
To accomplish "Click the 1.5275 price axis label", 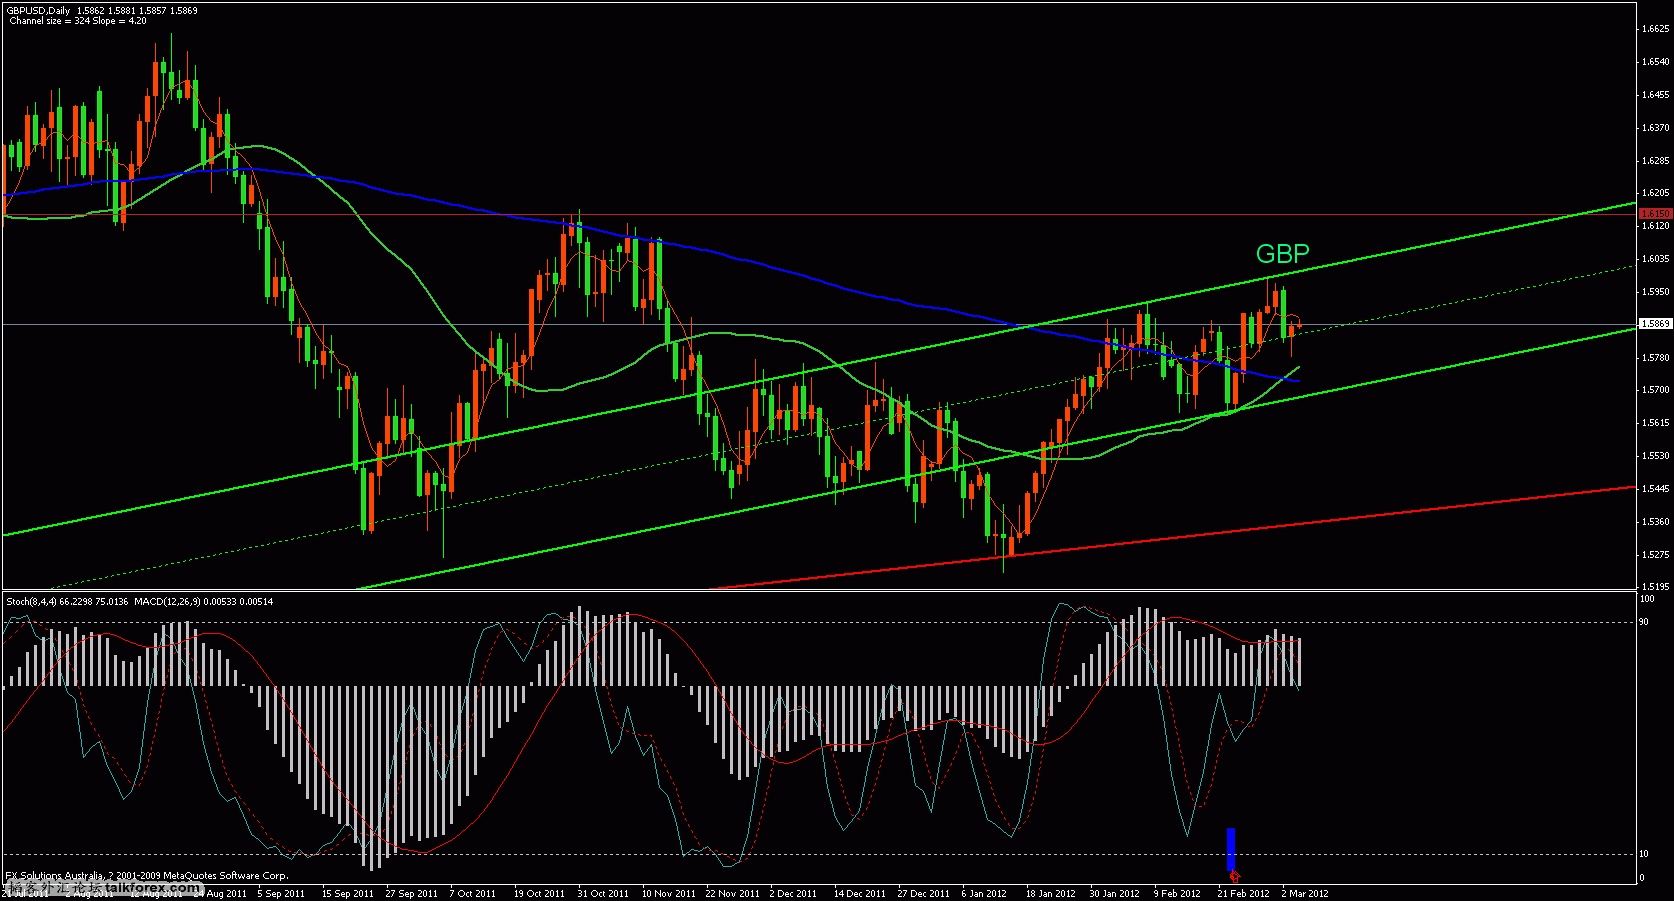I will (1656, 554).
